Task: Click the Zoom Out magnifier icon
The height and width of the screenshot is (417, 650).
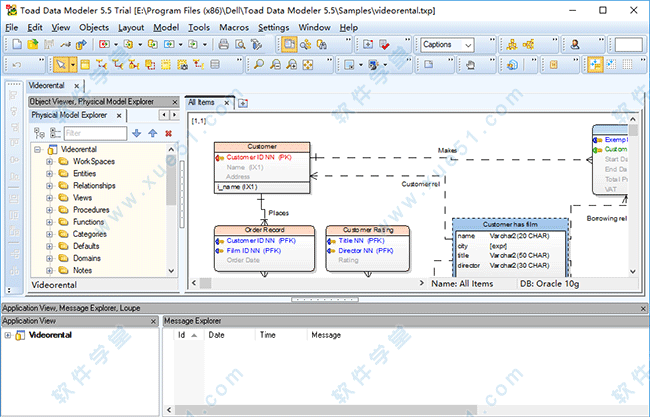Action: pyautogui.click(x=275, y=65)
